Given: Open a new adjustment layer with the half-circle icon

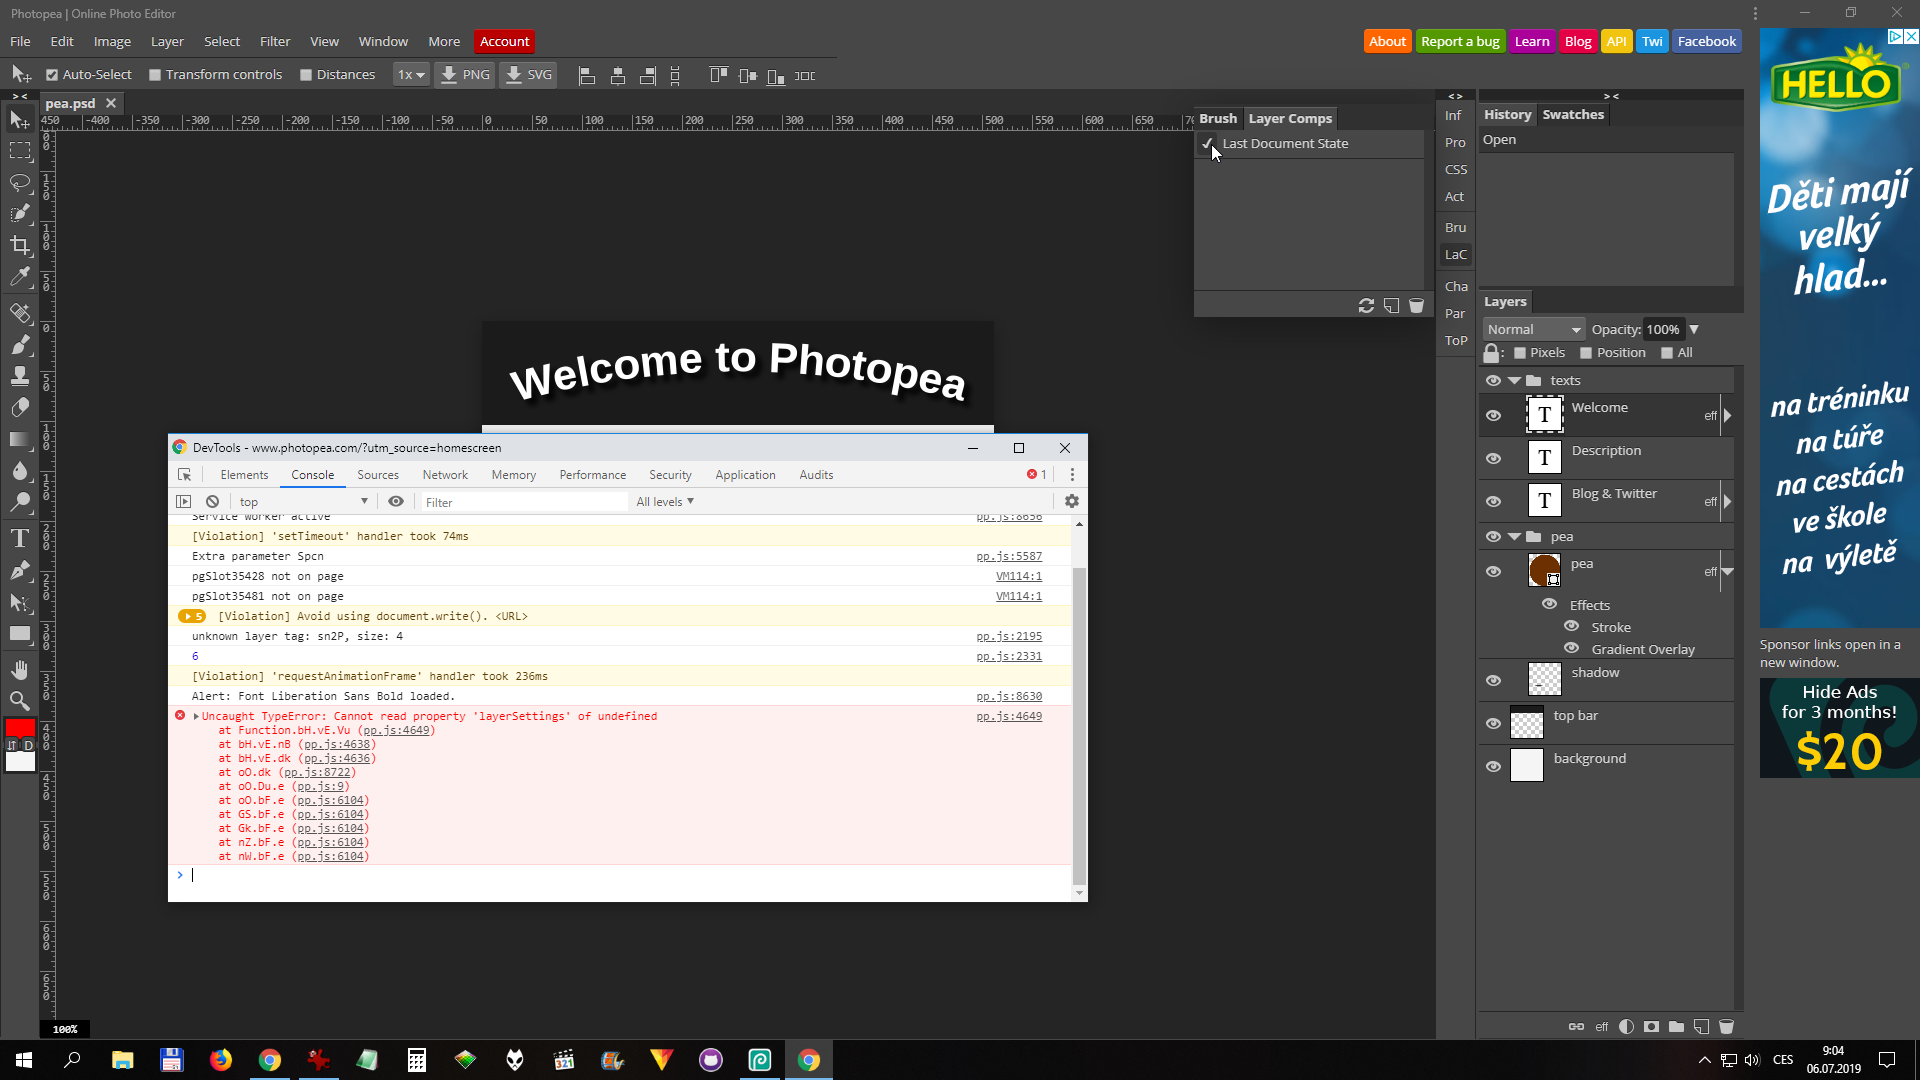Looking at the screenshot, I should 1626,1026.
